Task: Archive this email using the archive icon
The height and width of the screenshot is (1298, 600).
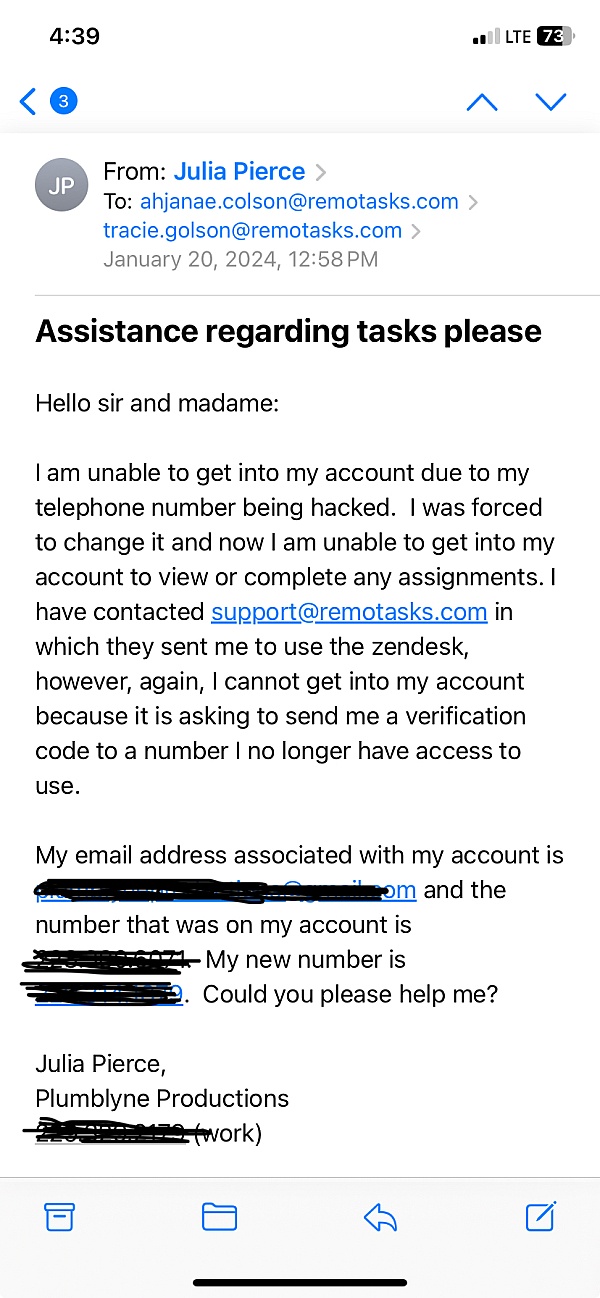Action: point(60,1216)
